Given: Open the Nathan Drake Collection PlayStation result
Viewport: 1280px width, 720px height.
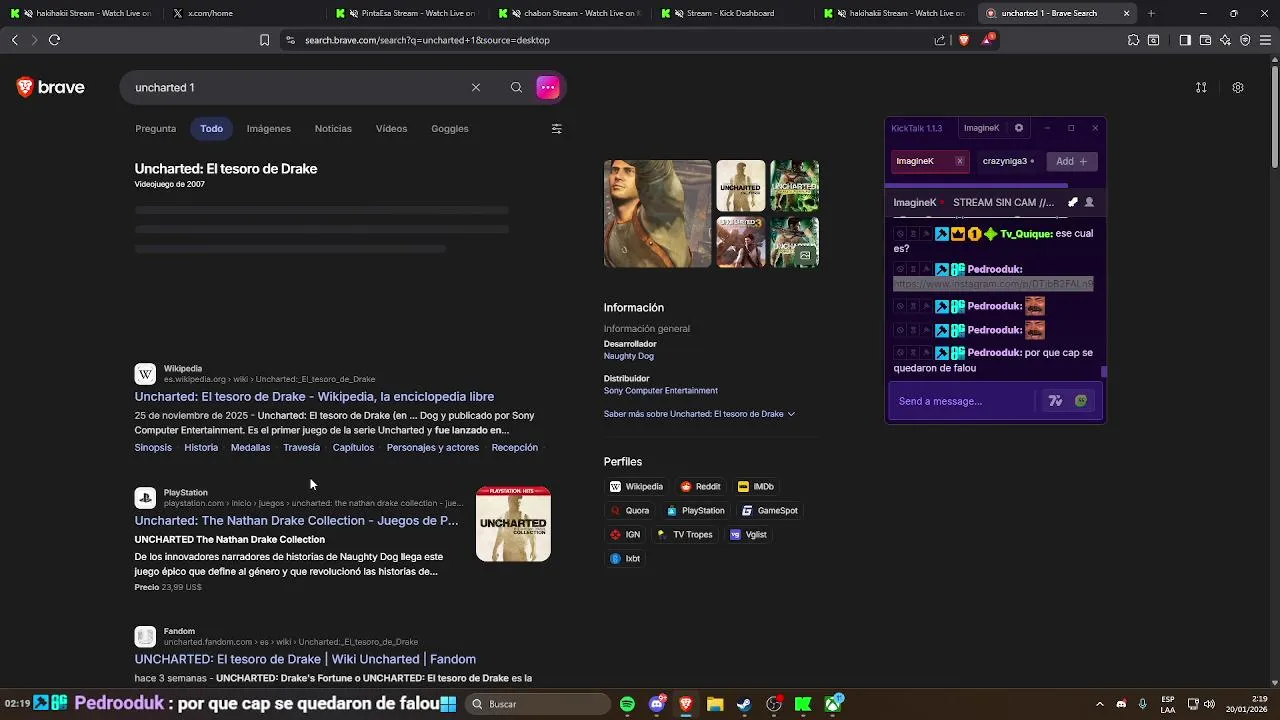Looking at the screenshot, I should [x=296, y=521].
